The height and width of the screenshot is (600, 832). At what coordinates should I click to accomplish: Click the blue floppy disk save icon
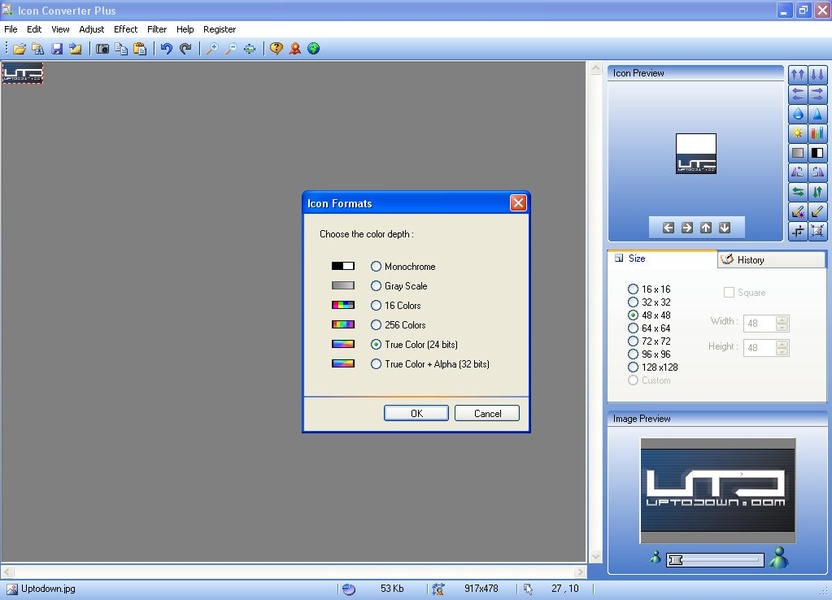tap(57, 48)
